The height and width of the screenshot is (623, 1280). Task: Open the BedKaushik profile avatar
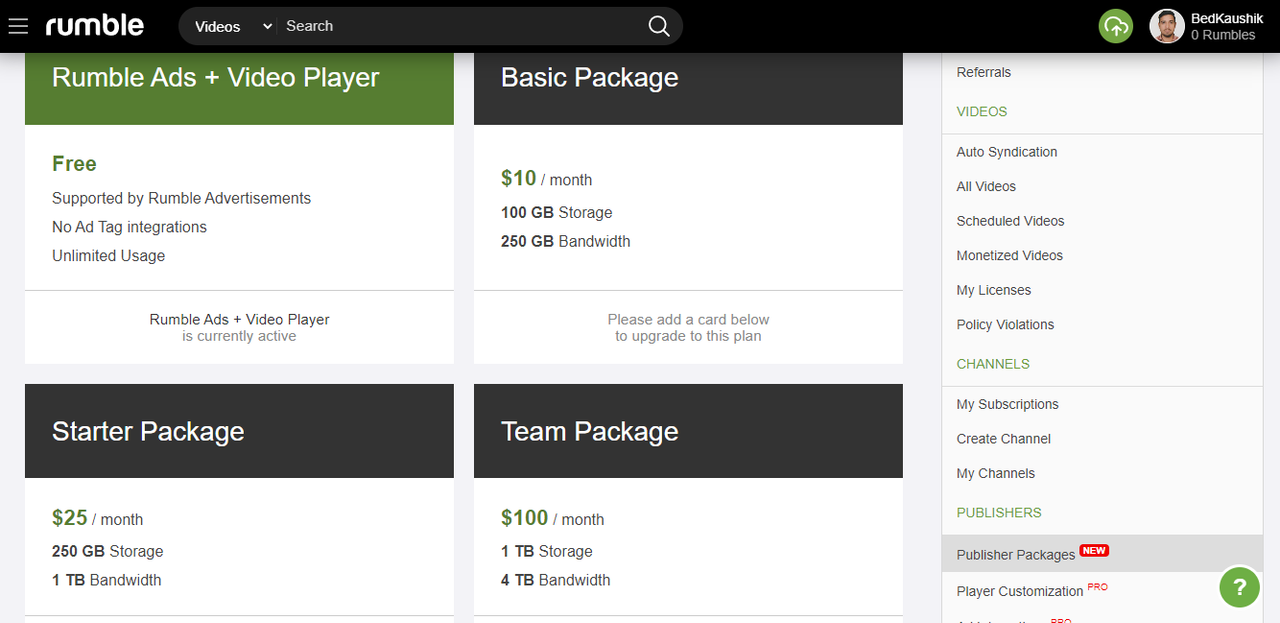[x=1167, y=26]
